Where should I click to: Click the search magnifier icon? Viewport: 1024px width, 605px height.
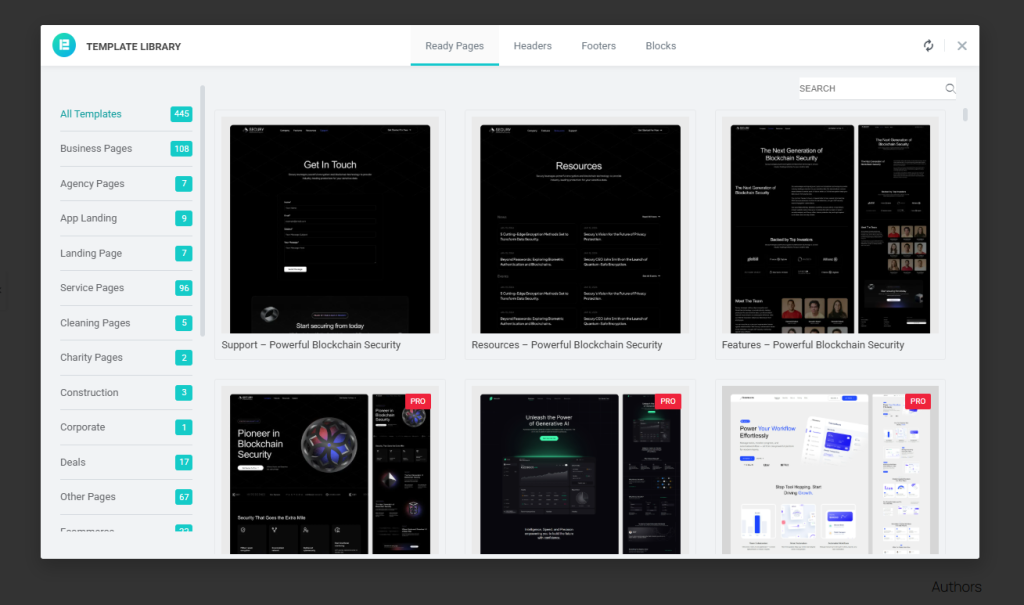click(x=950, y=88)
